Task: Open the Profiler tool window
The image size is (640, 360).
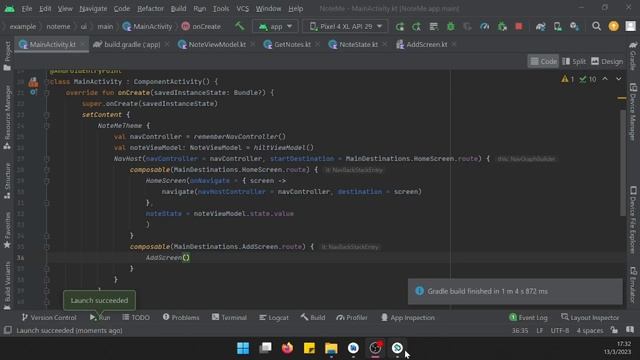Action: (352, 318)
